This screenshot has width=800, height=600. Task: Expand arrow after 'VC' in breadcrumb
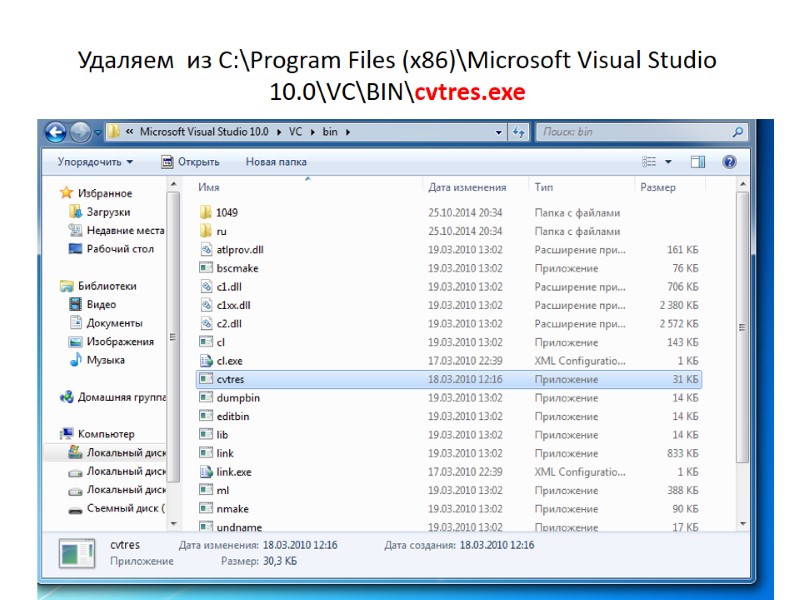click(x=312, y=132)
